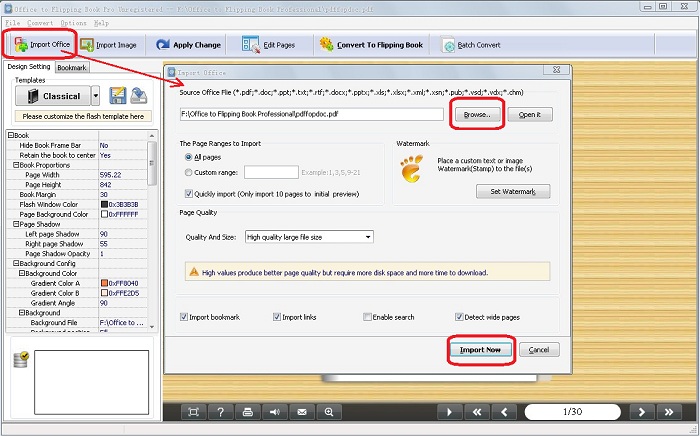
Task: Click the Classical template button
Action: coord(53,96)
